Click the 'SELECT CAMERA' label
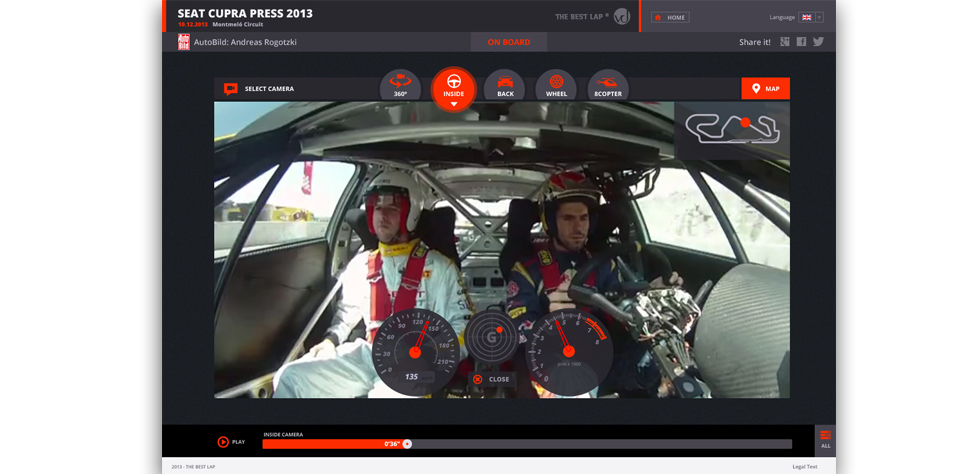Image resolution: width=979 pixels, height=474 pixels. pyautogui.click(x=269, y=89)
